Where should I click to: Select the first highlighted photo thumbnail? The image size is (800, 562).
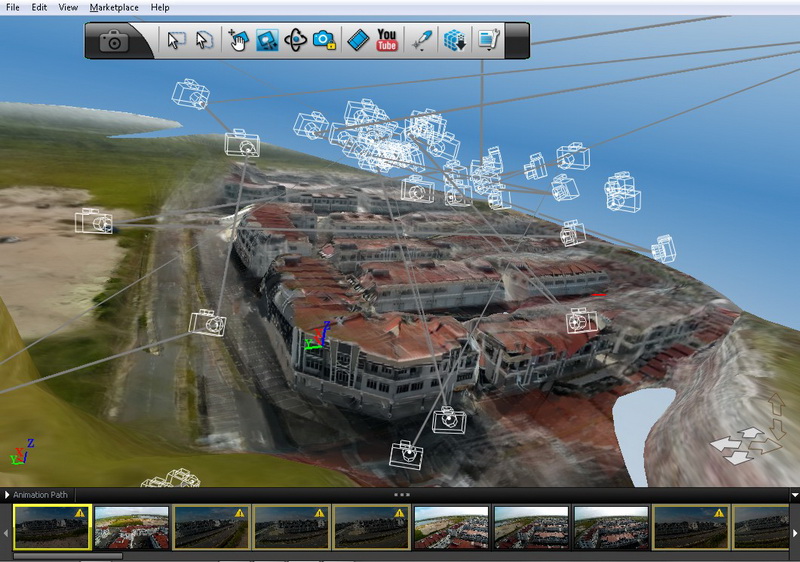(52, 527)
